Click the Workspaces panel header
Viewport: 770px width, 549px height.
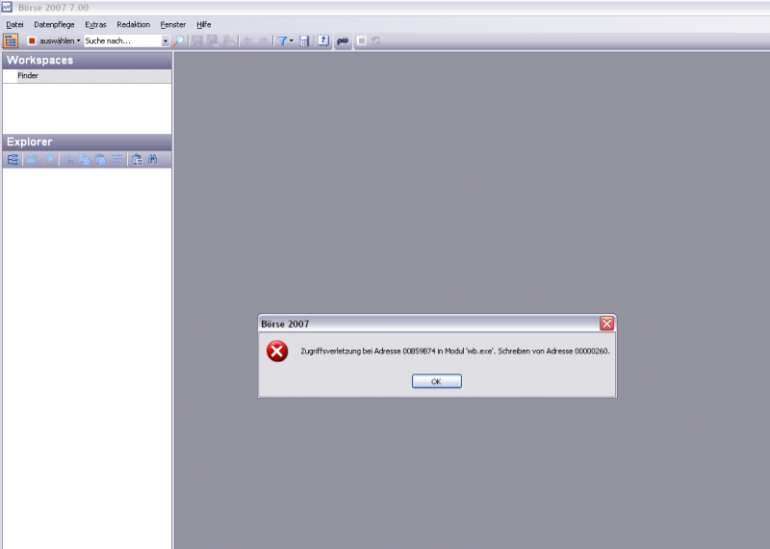coord(87,60)
